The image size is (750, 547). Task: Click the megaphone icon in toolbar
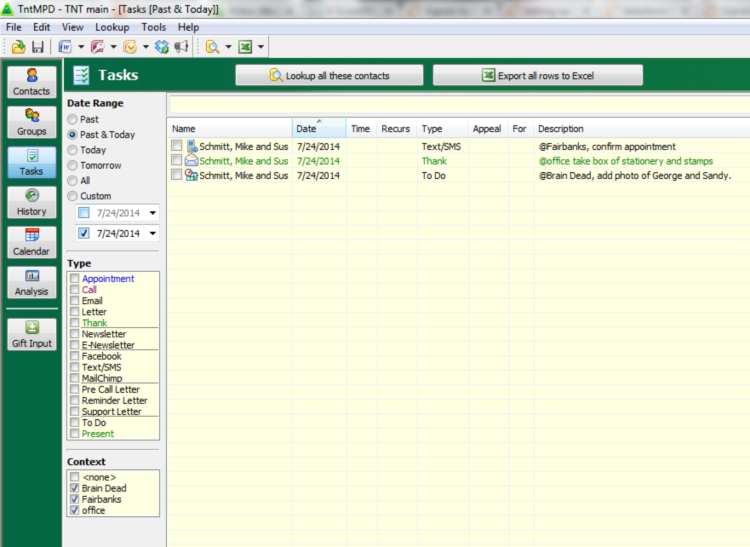tap(181, 47)
